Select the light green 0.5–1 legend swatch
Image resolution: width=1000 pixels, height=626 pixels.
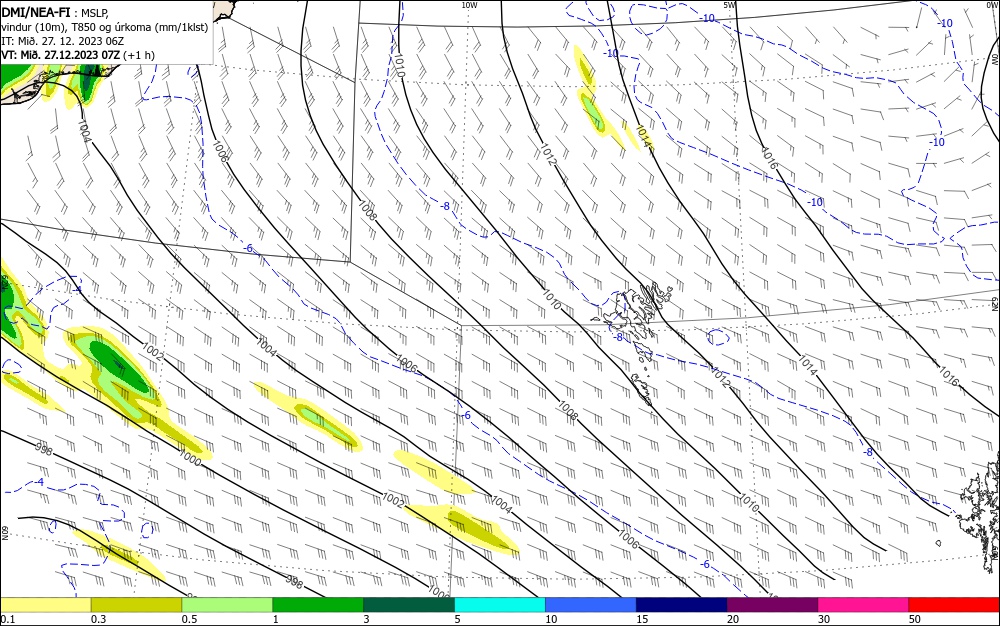click(227, 605)
